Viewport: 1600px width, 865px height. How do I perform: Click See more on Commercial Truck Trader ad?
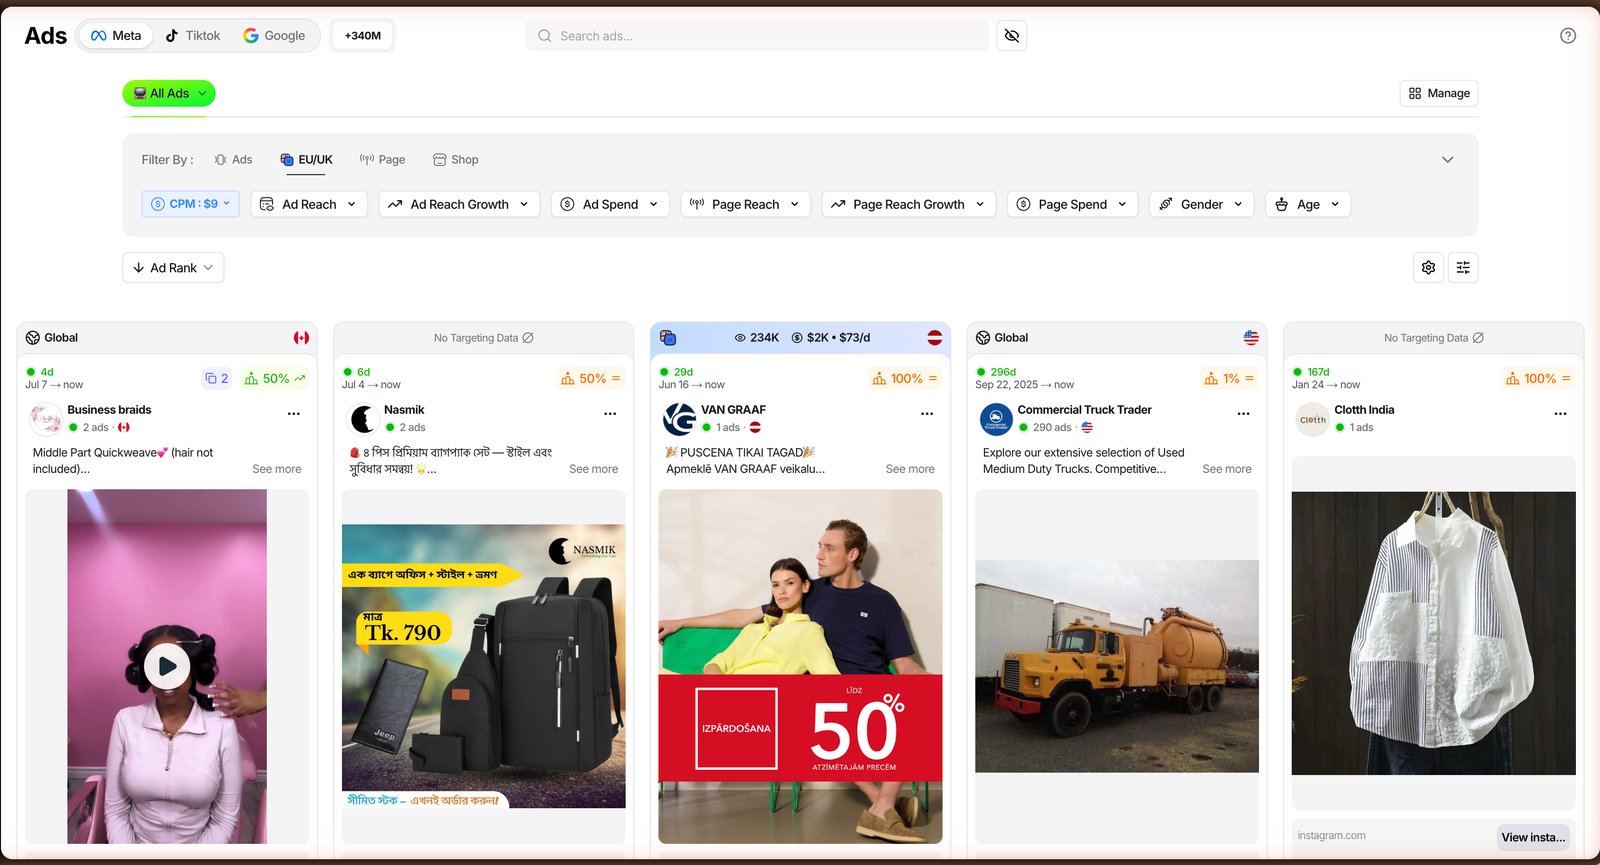coord(1226,469)
